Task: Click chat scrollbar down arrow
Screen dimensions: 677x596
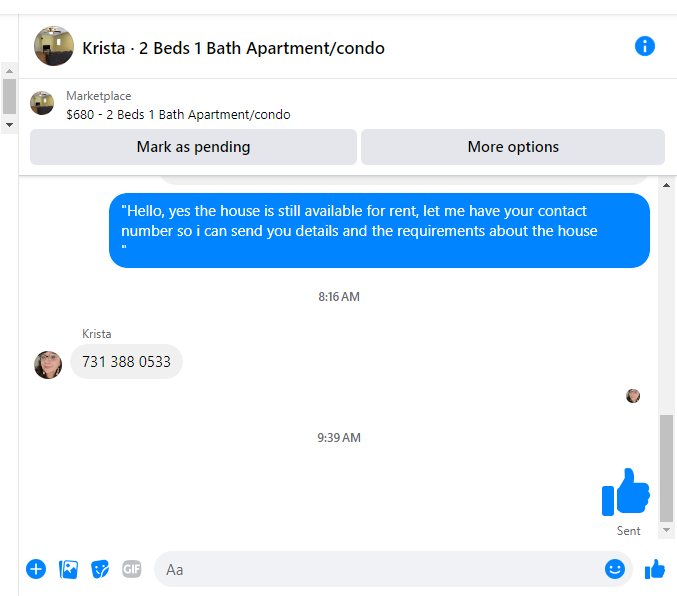Action: (666, 530)
